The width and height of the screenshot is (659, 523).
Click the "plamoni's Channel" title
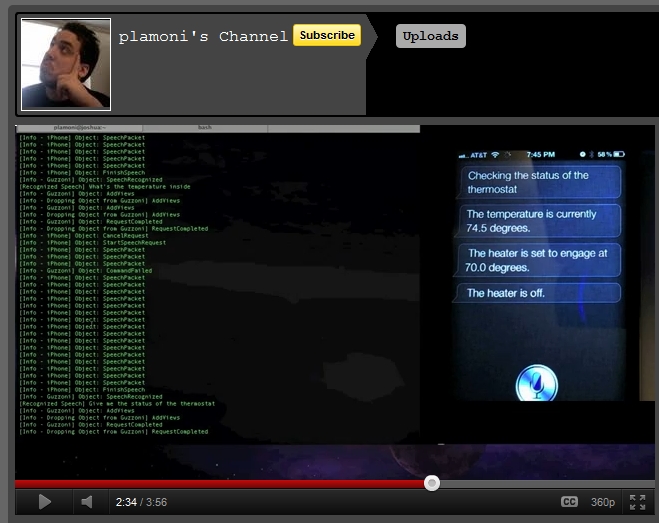pyautogui.click(x=203, y=37)
